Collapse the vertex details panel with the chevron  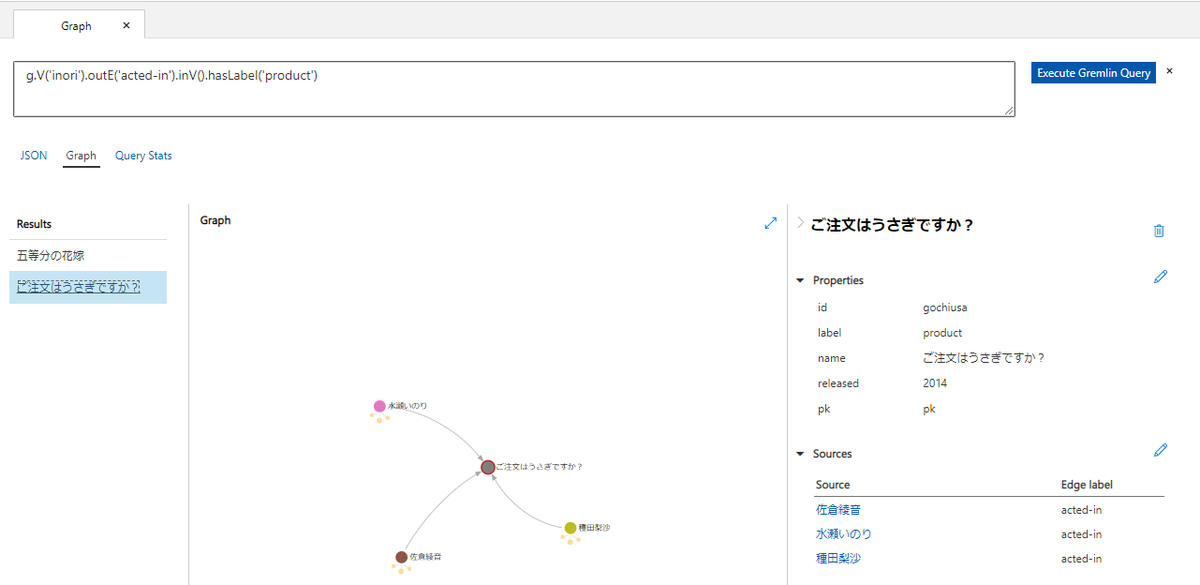click(x=799, y=224)
